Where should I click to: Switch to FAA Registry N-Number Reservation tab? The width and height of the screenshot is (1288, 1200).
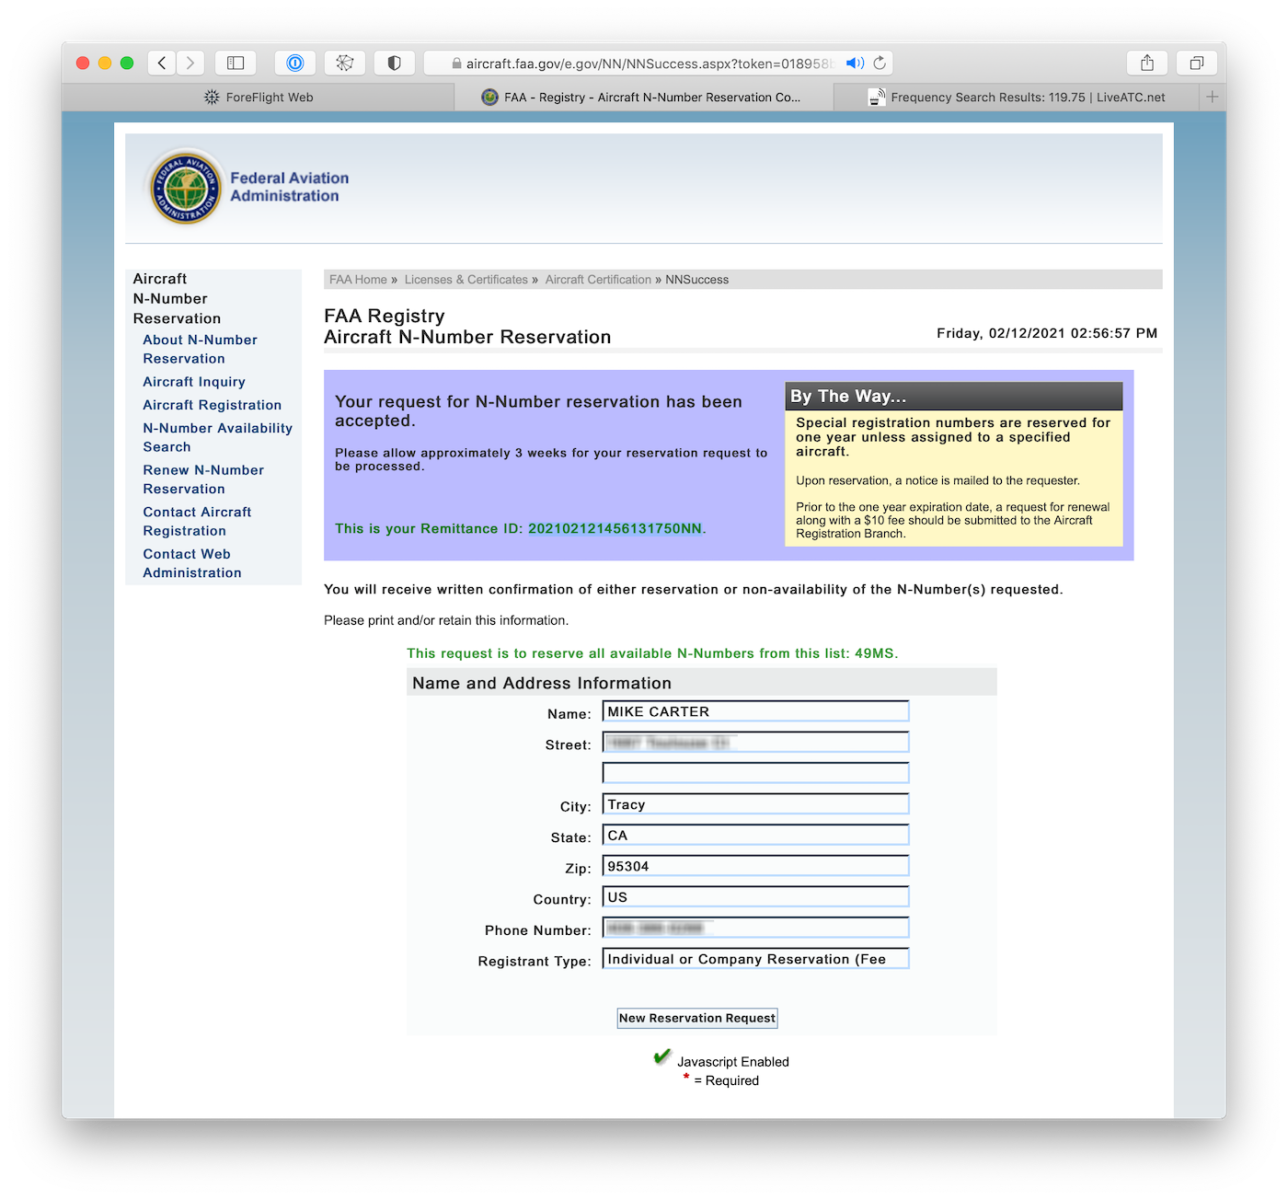644,97
